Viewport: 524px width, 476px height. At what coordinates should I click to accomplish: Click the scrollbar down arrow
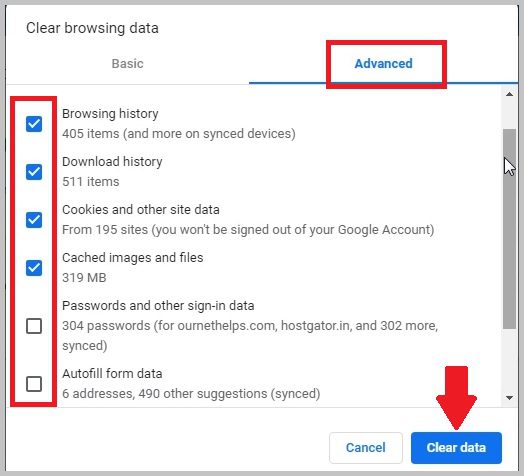coord(509,398)
